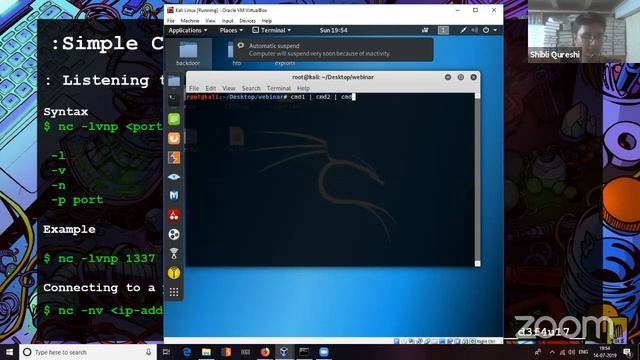This screenshot has width=640, height=360.
Task: Click Shibli Qureshi webcam thumbnail
Action: pos(584,31)
